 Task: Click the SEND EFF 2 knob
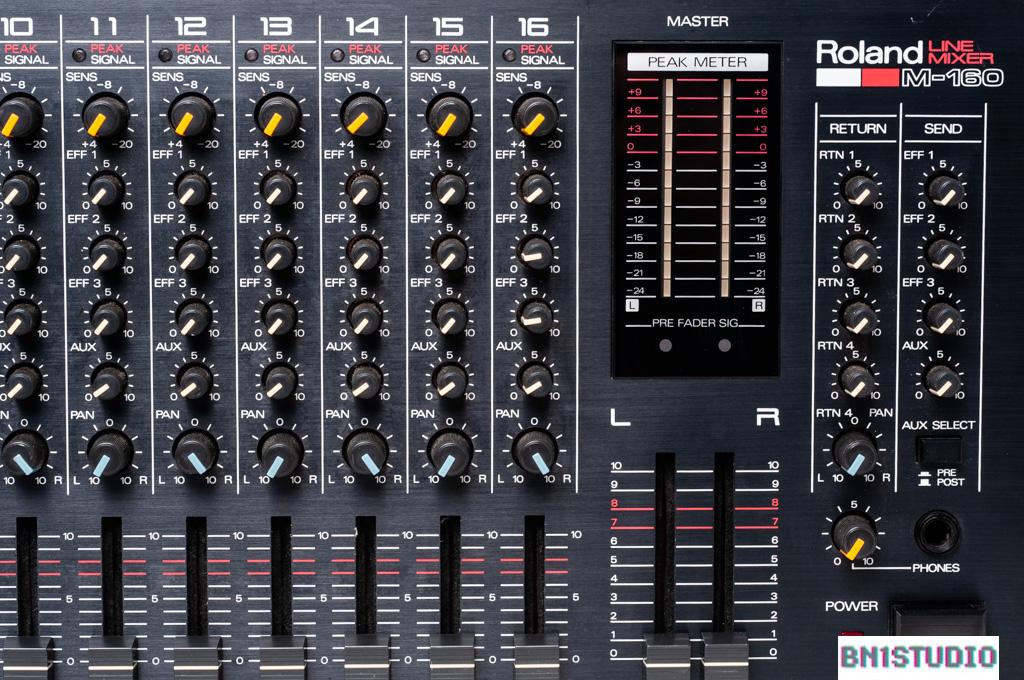[x=943, y=253]
